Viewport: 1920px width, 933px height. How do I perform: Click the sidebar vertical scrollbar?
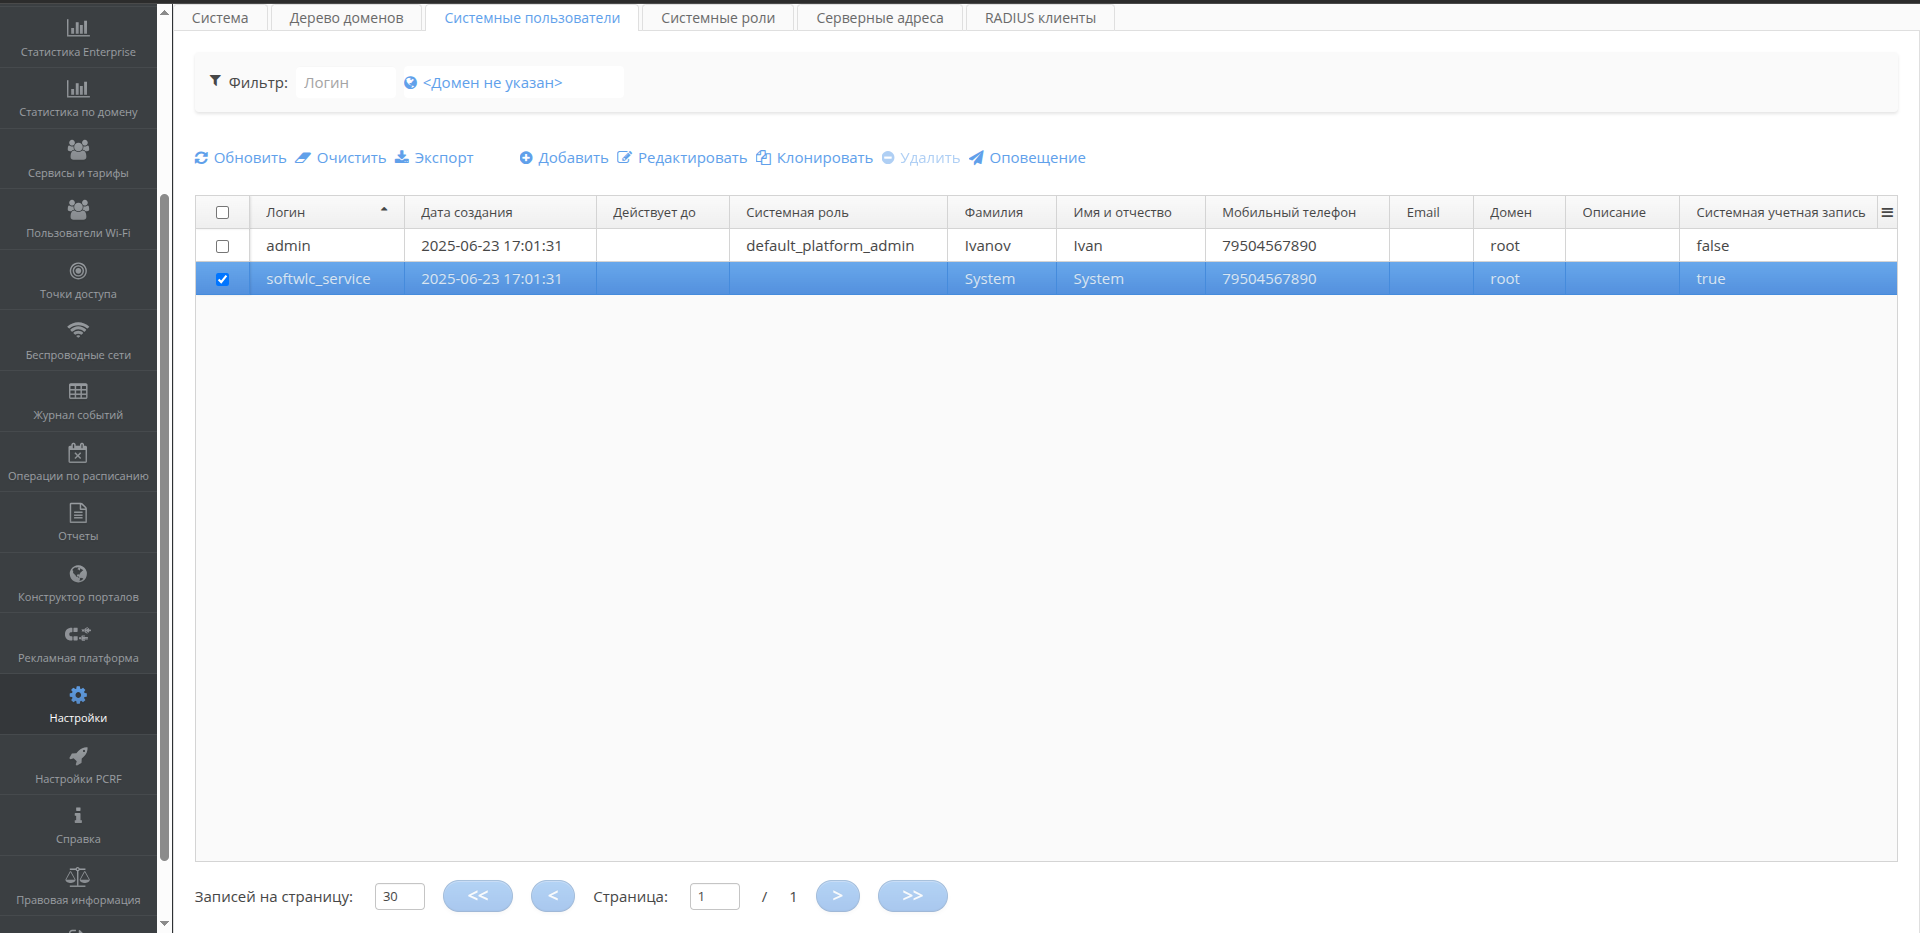[x=165, y=525]
